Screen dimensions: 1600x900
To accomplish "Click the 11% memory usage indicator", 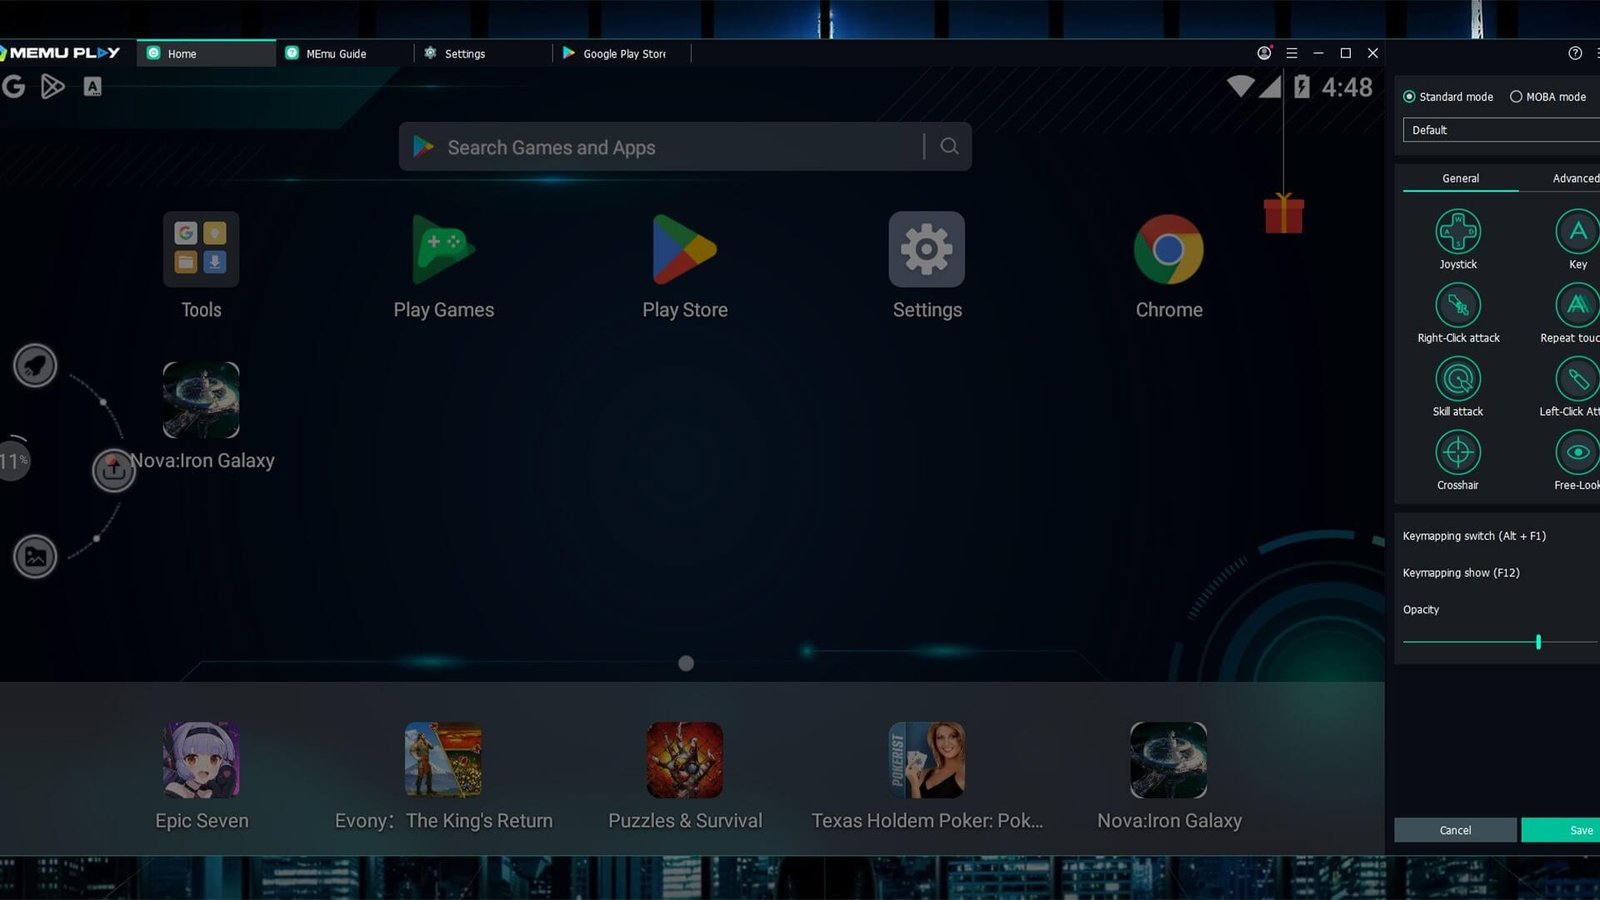I will click(14, 461).
